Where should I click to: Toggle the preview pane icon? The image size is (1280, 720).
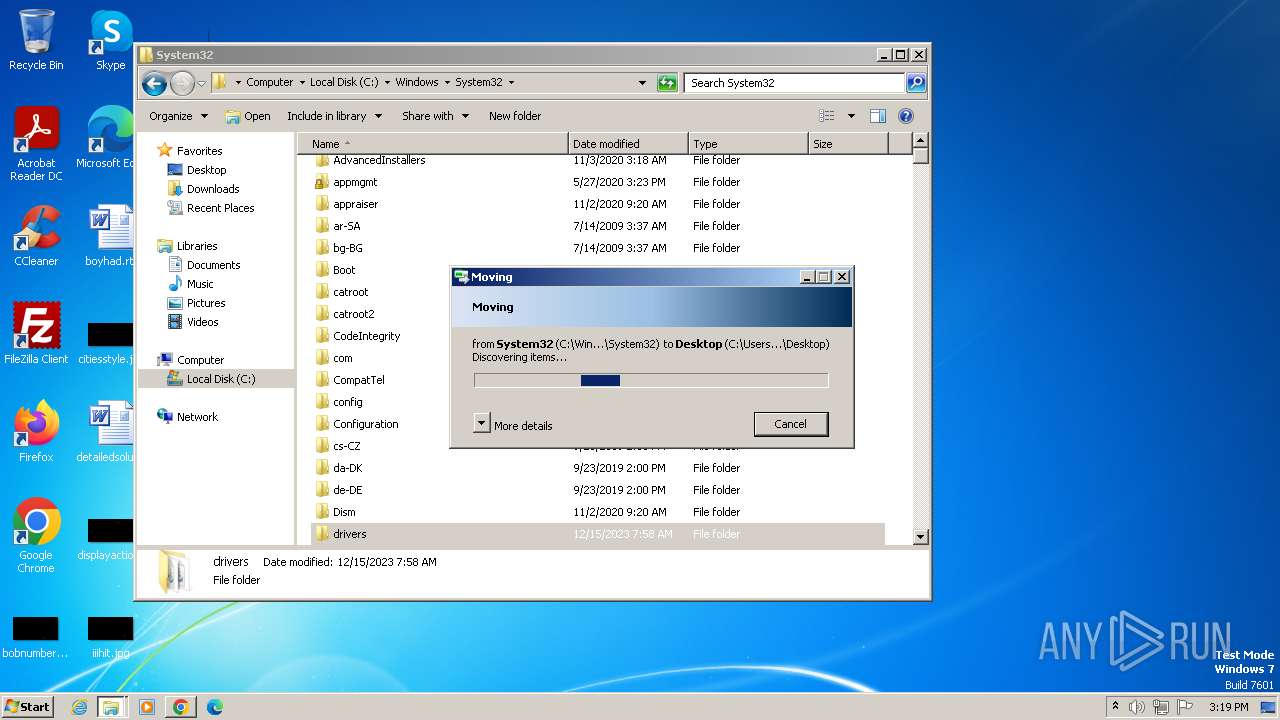point(877,116)
